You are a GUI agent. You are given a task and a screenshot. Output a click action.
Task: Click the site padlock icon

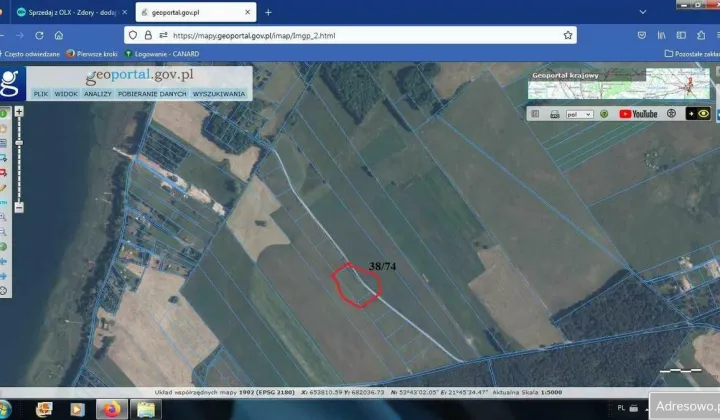148,35
